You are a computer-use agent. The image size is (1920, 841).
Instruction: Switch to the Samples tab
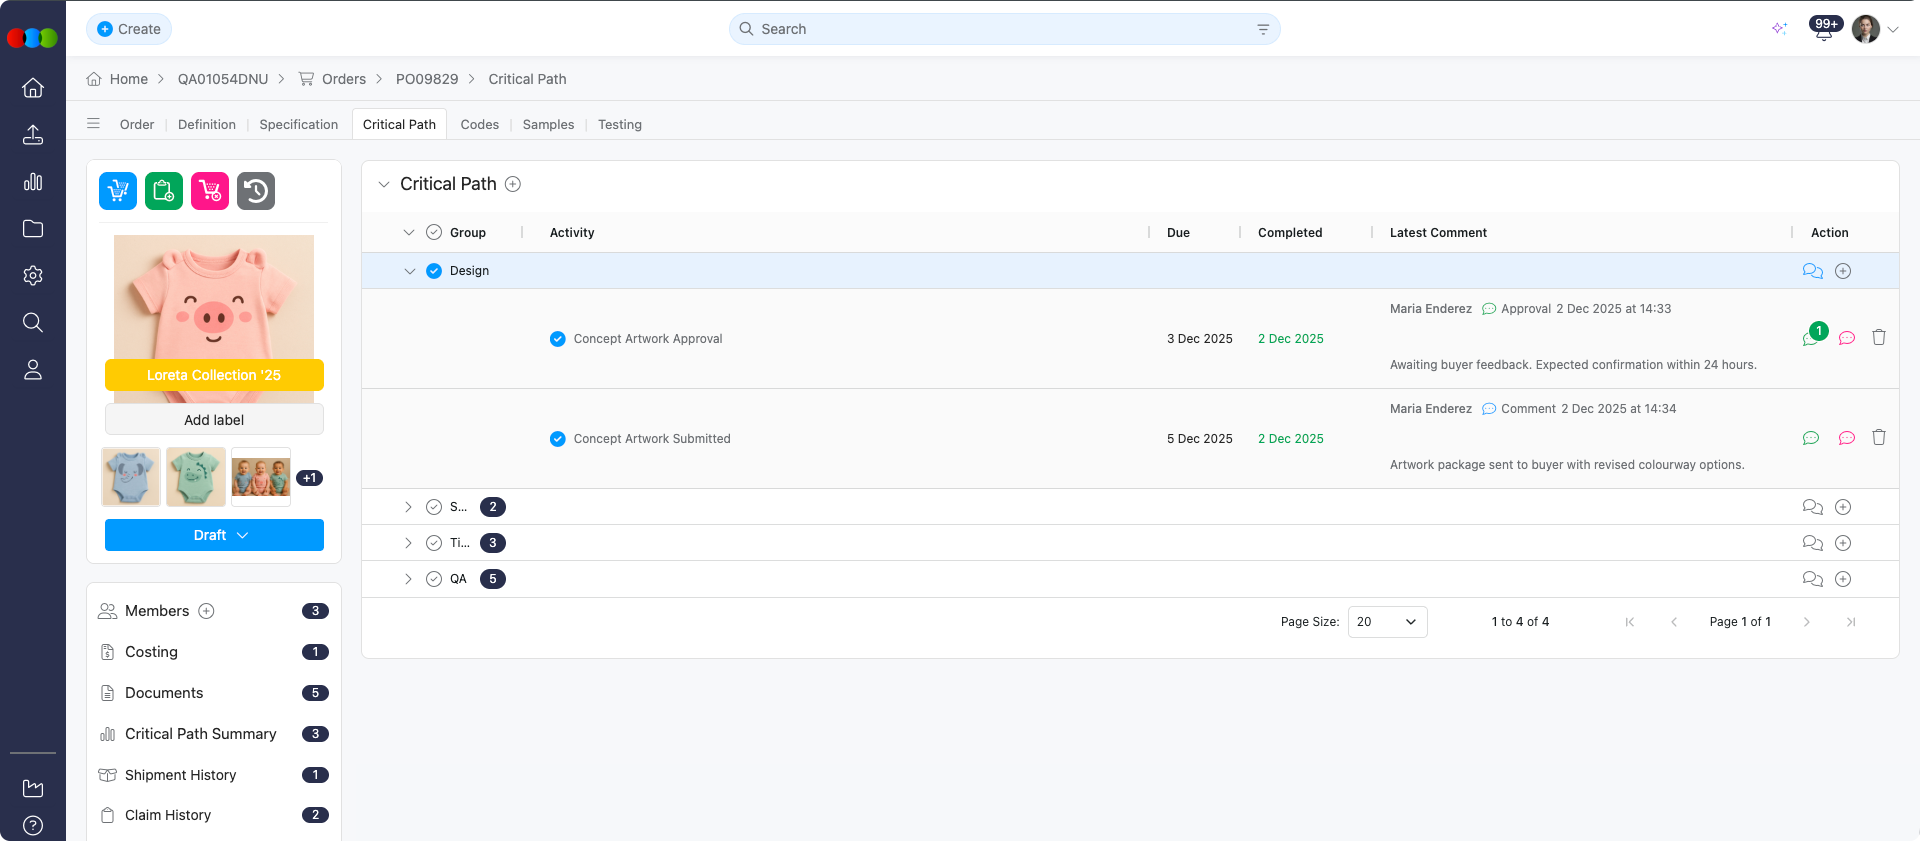click(x=548, y=125)
